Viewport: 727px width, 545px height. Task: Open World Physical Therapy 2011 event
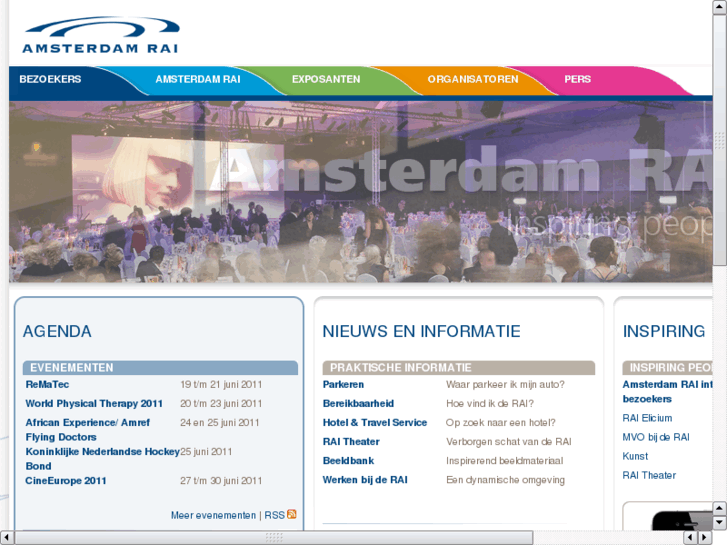point(94,404)
